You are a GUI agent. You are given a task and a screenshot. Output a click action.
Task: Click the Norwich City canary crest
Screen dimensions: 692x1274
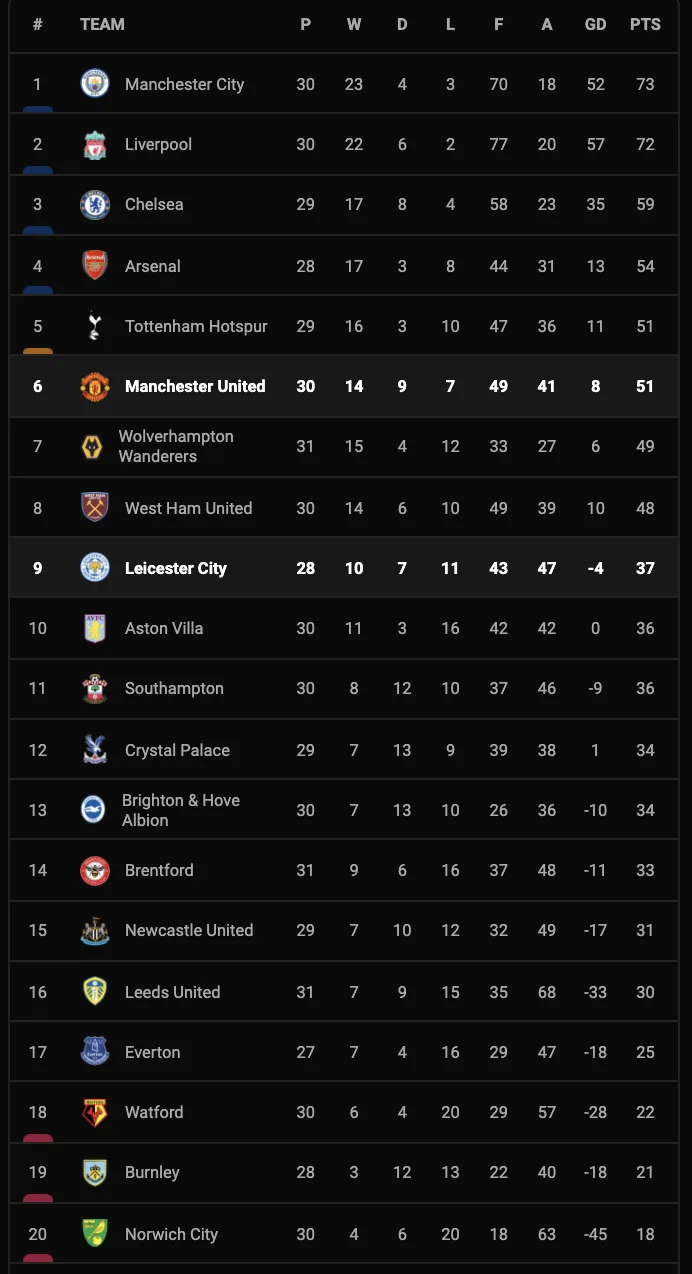click(x=95, y=1234)
